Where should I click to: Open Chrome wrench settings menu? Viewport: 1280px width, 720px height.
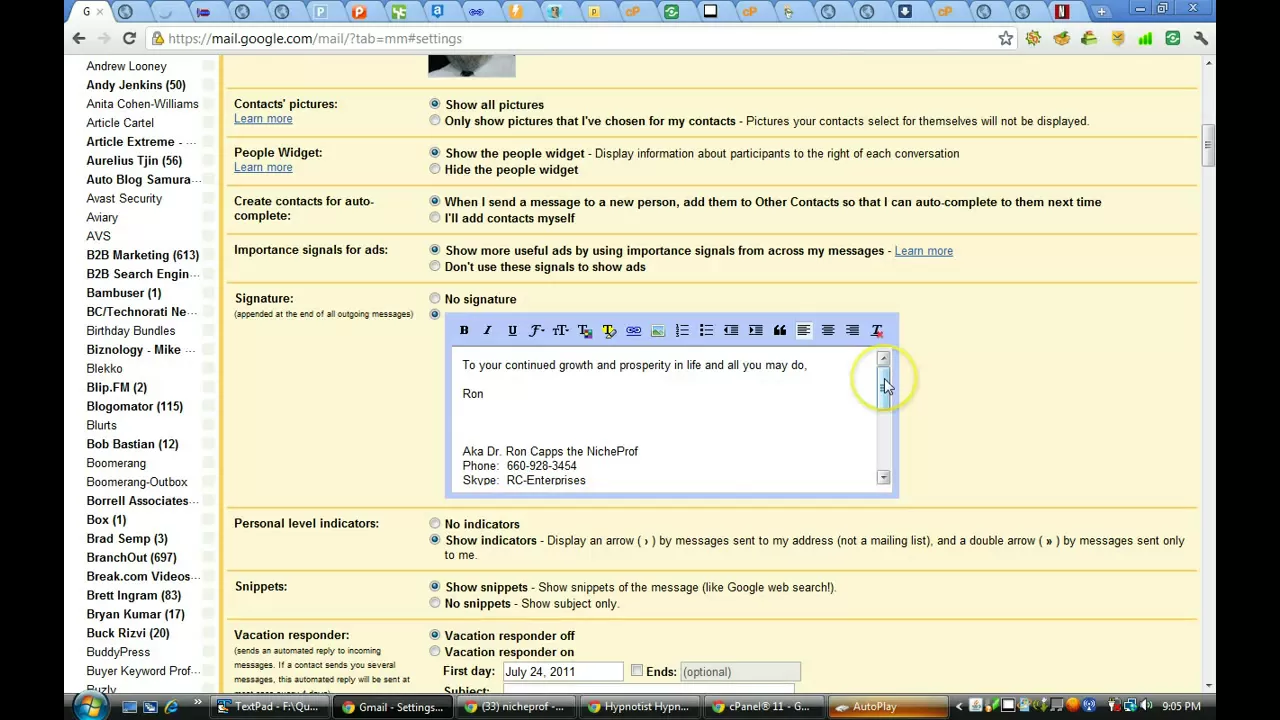pyautogui.click(x=1201, y=38)
